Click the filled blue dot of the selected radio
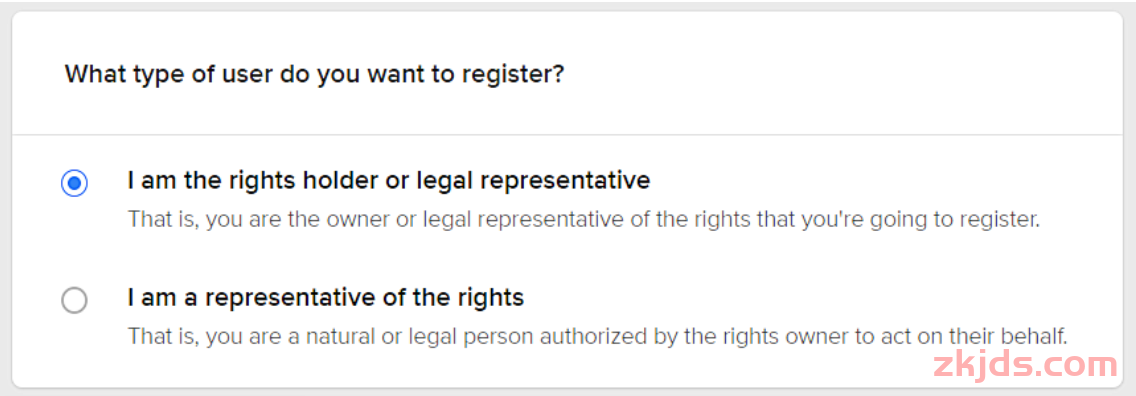 74,183
